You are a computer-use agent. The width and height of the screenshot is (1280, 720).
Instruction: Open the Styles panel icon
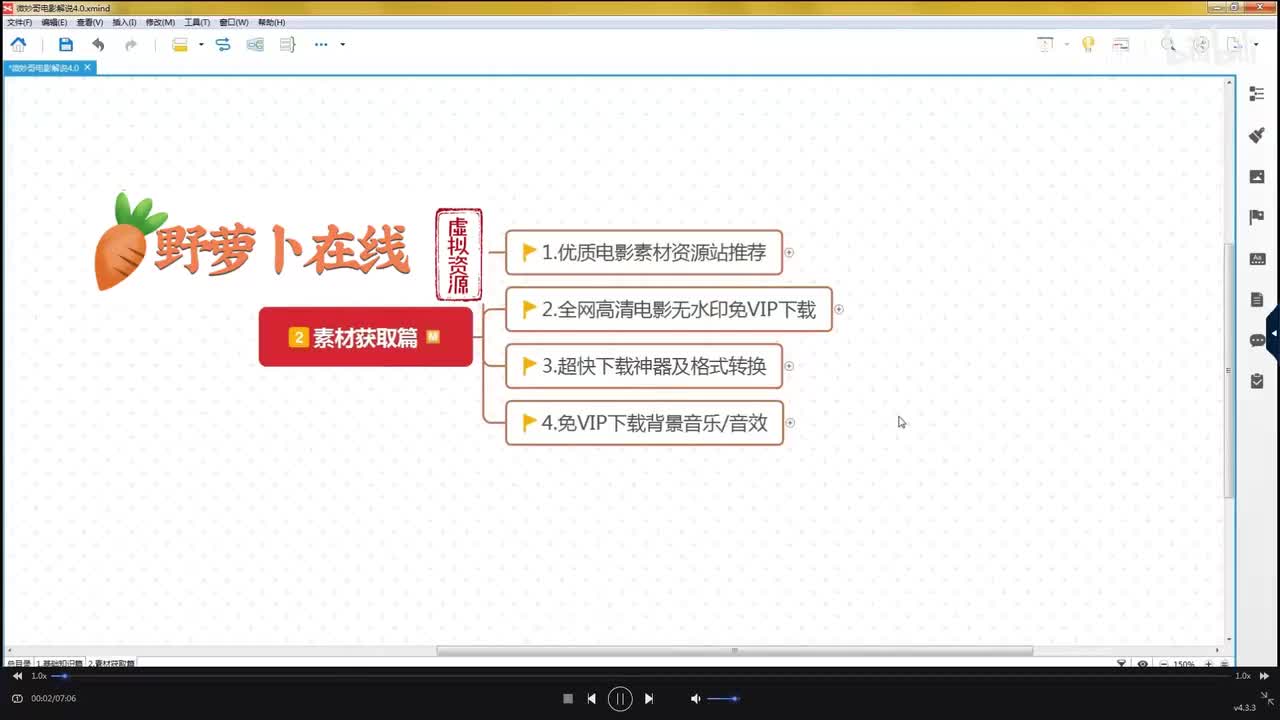point(1257,258)
